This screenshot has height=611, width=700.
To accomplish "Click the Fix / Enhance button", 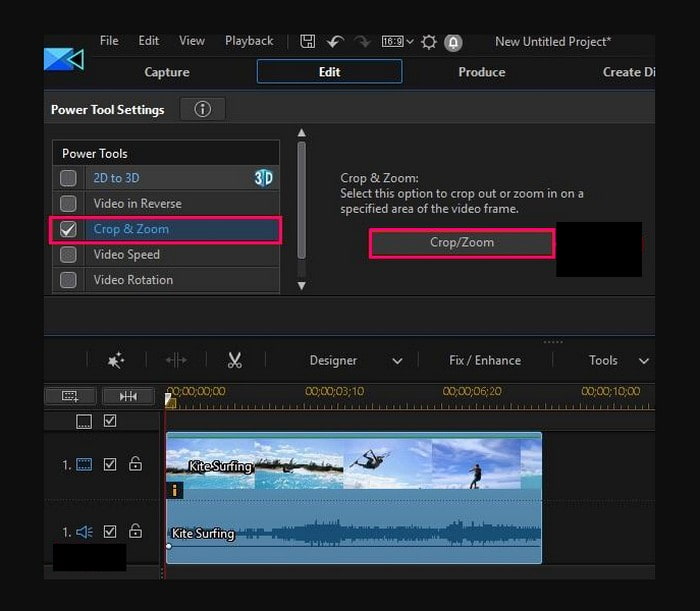I will [x=485, y=360].
